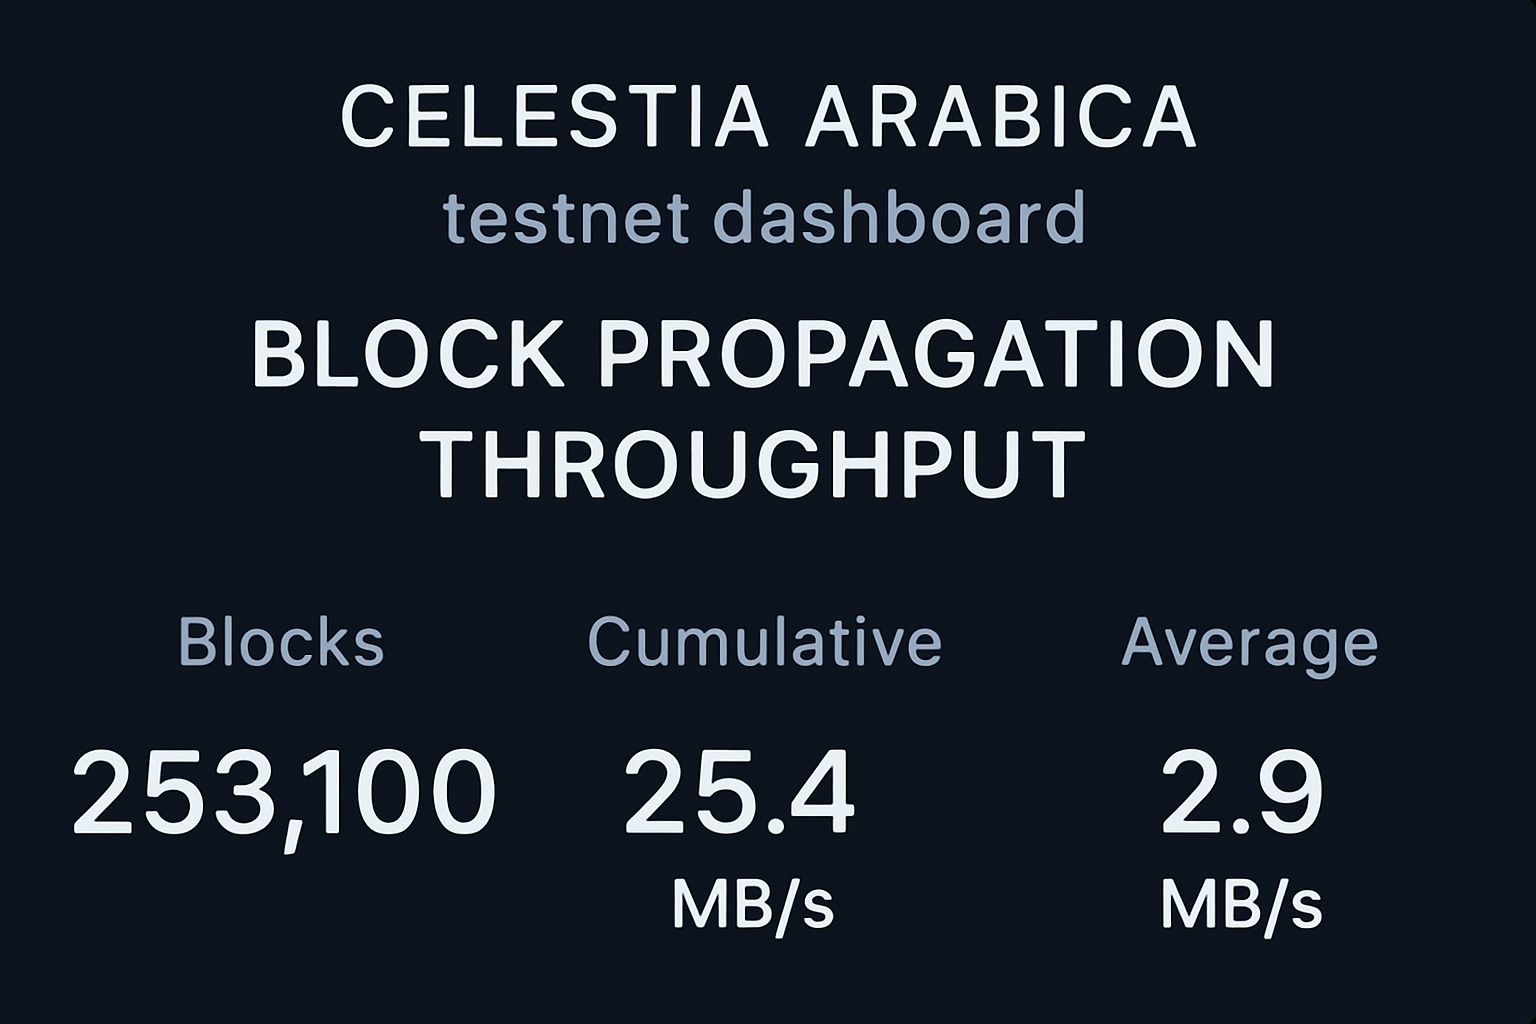This screenshot has width=1536, height=1024.
Task: Select the Average metric label
Action: click(1249, 643)
